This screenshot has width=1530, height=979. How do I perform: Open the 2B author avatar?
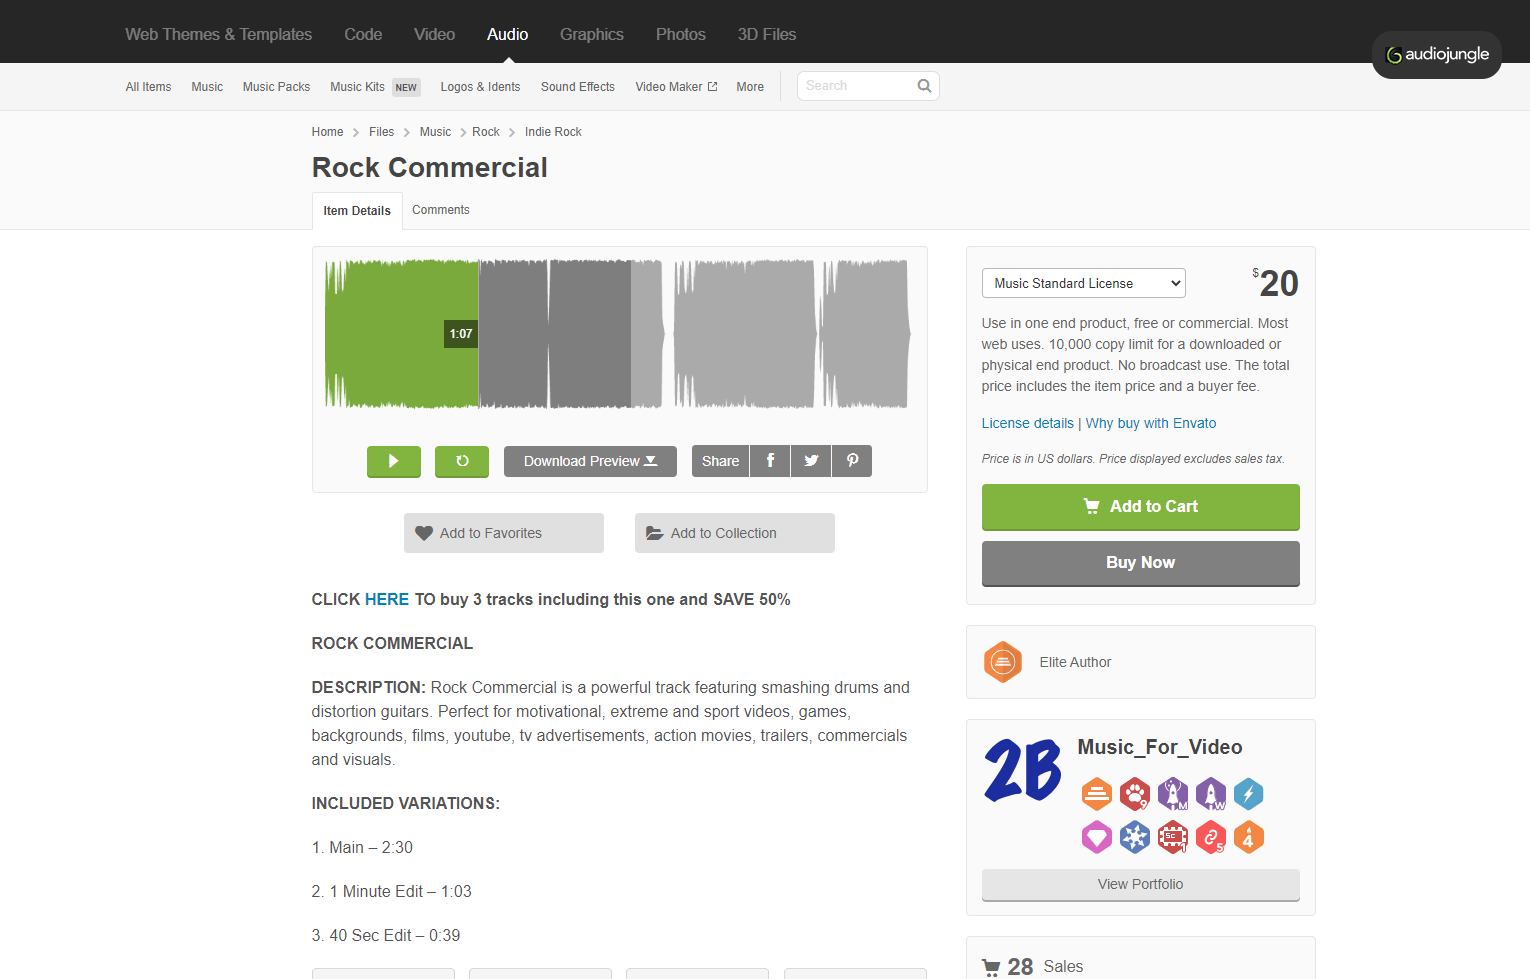point(1023,771)
